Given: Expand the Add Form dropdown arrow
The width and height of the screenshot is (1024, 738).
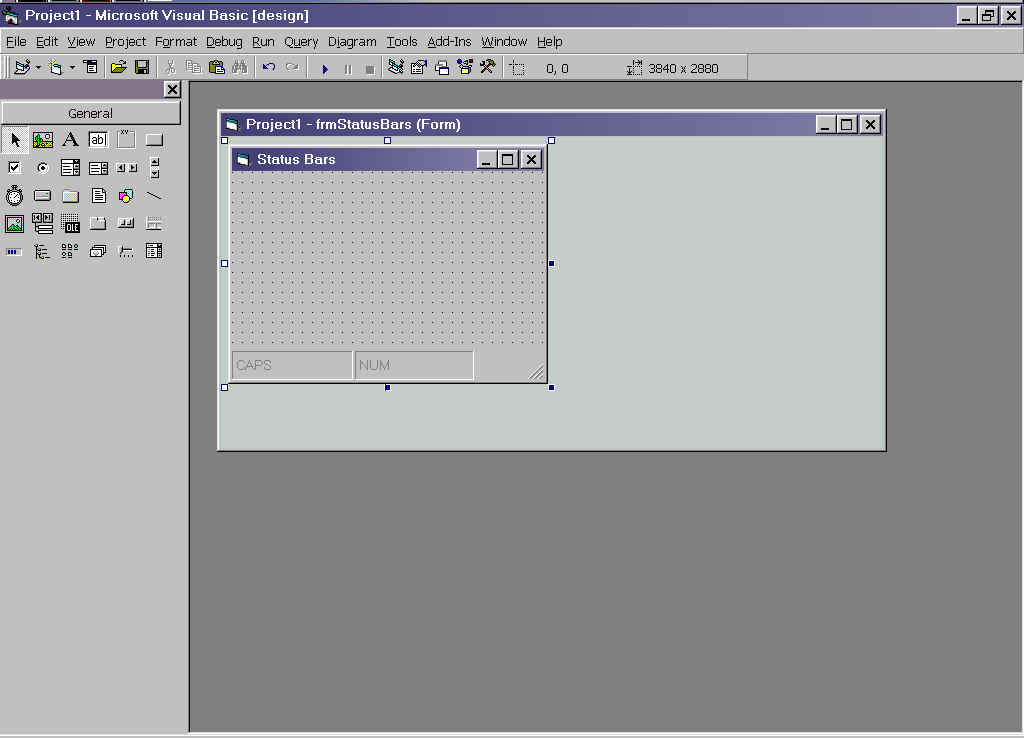Looking at the screenshot, I should [x=72, y=68].
